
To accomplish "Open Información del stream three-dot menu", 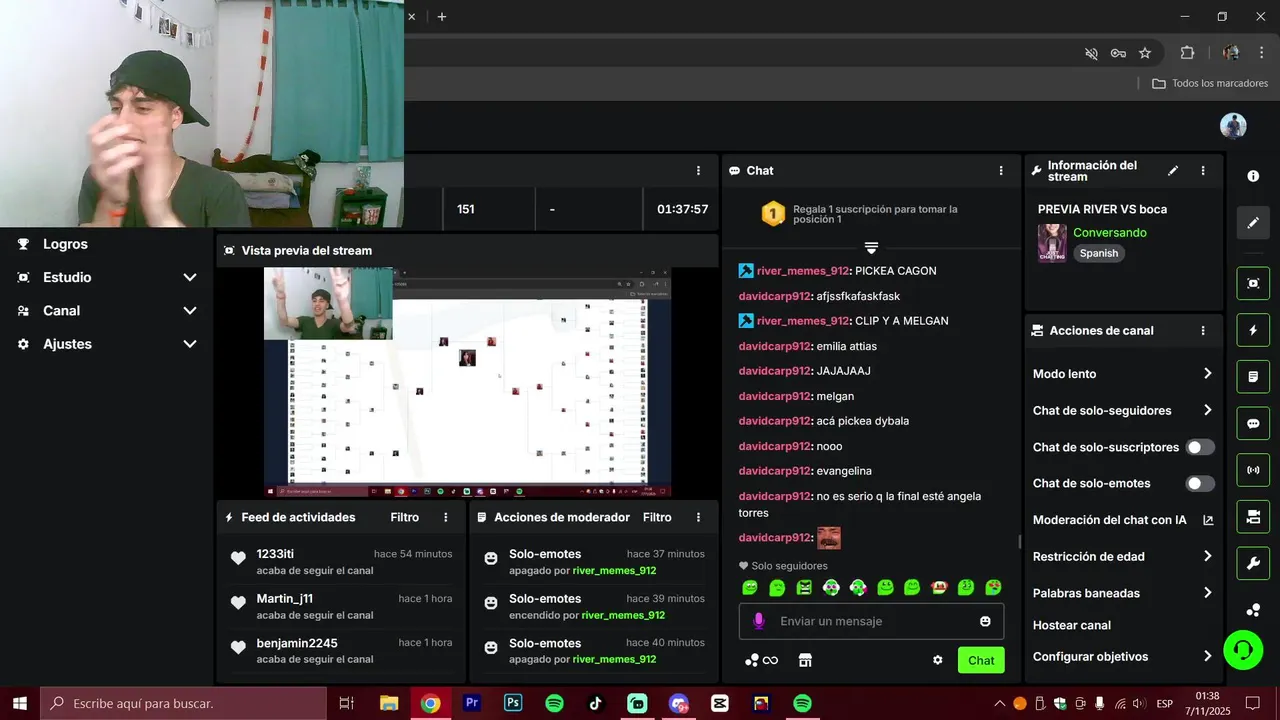I will point(1203,171).
